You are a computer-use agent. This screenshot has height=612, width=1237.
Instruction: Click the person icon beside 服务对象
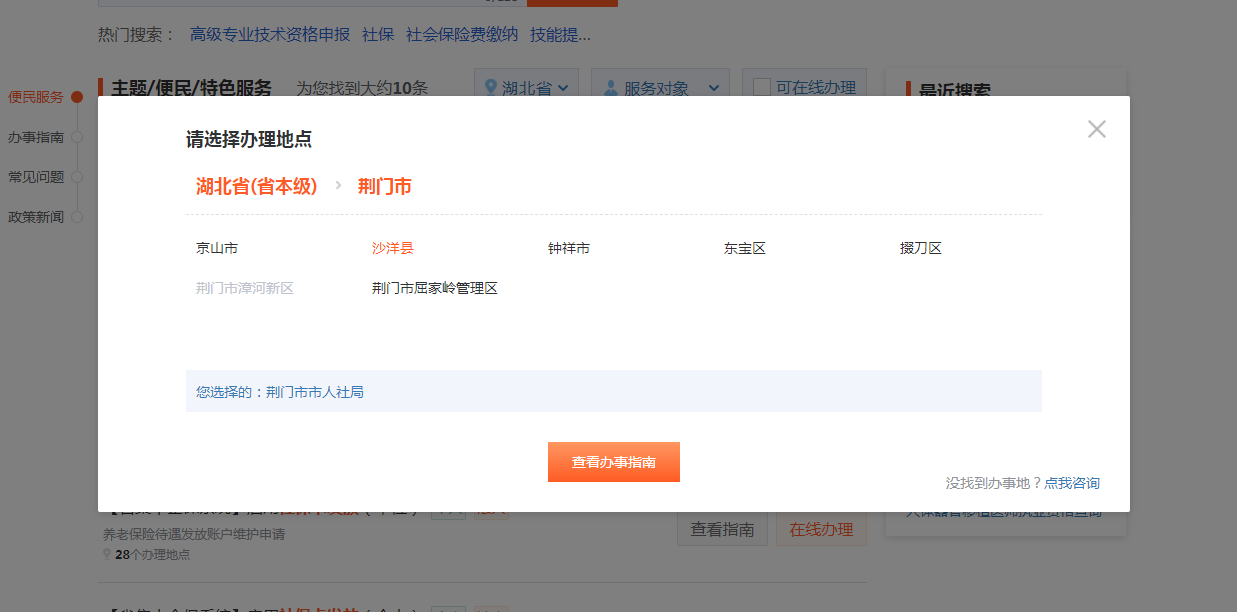tap(610, 88)
